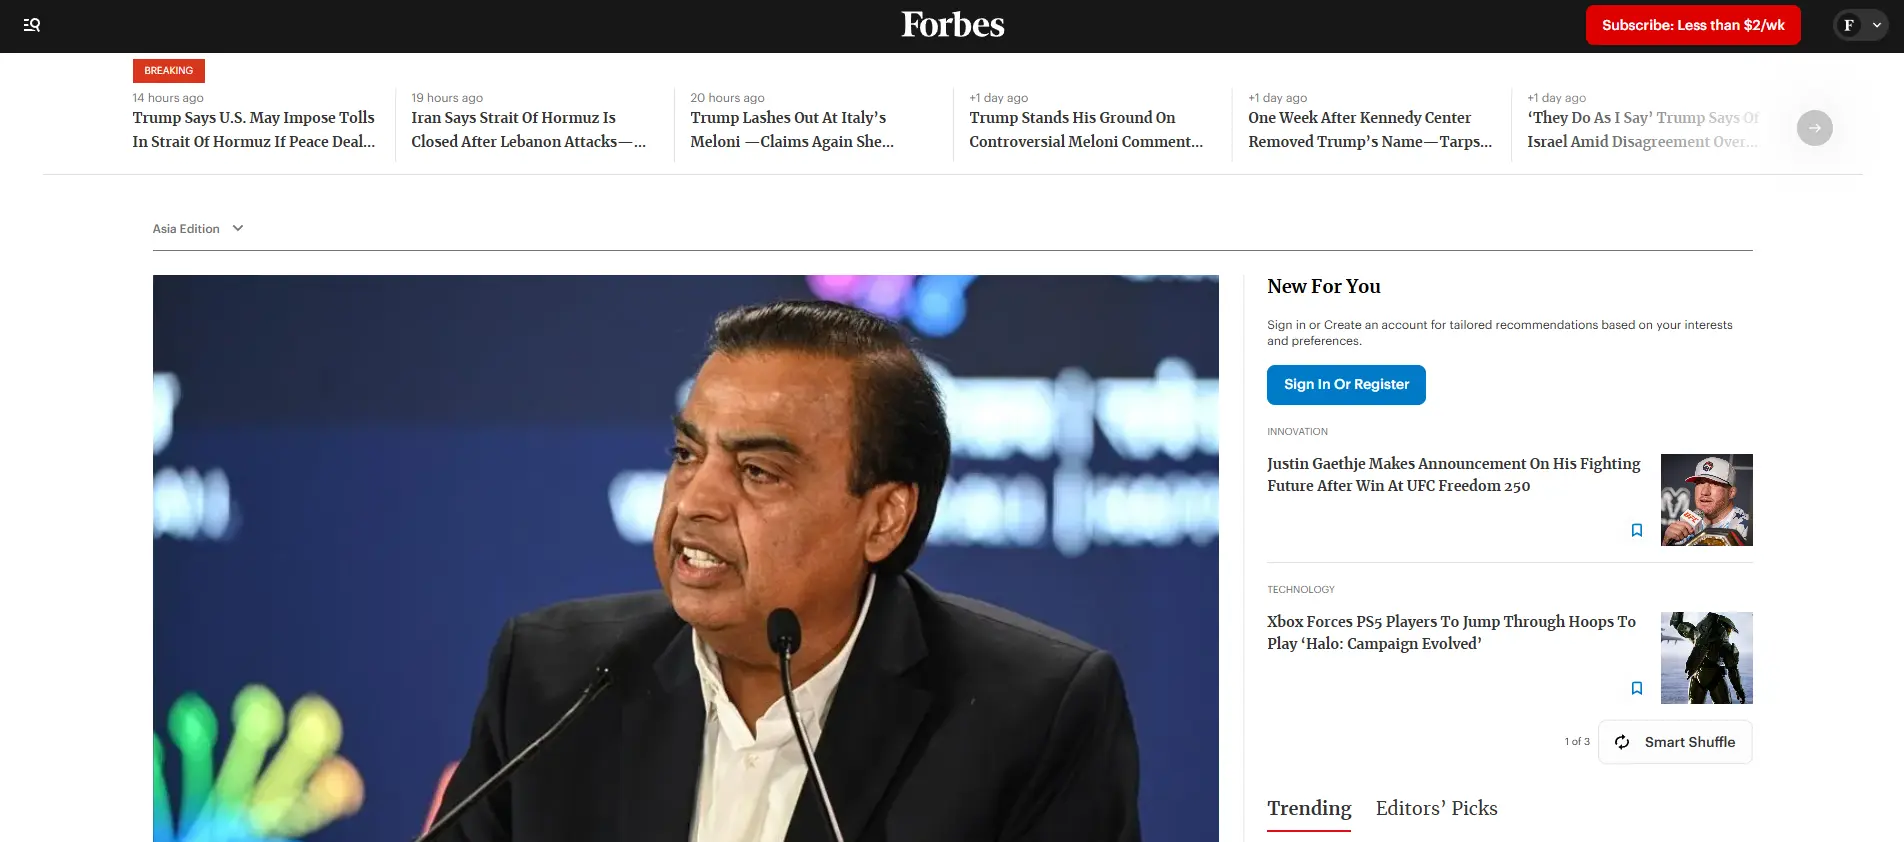Open the F account dropdown
The height and width of the screenshot is (842, 1904).
click(x=1860, y=25)
